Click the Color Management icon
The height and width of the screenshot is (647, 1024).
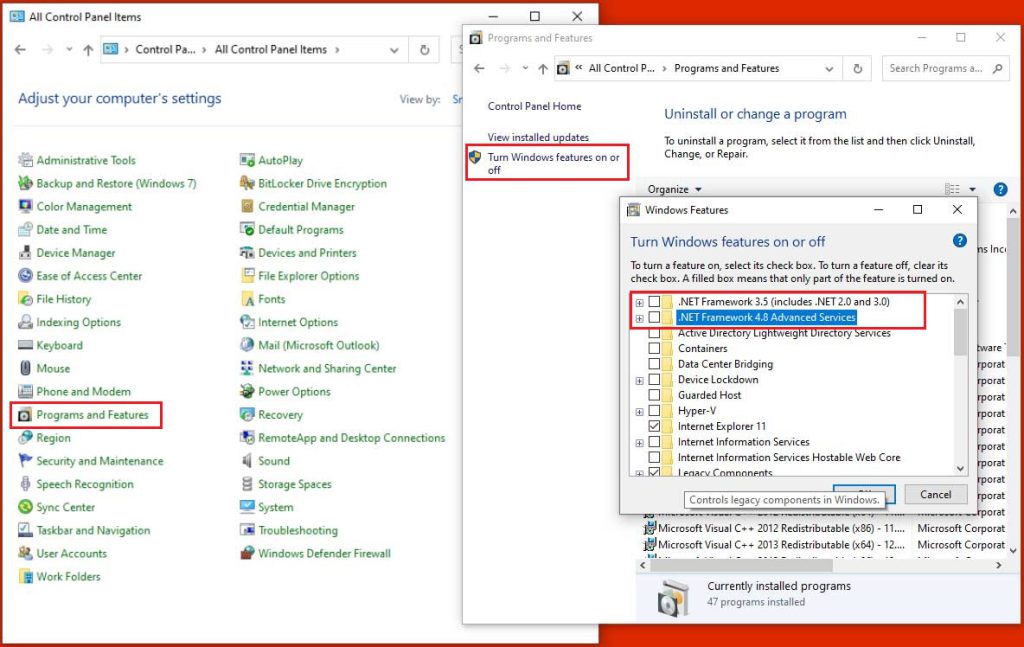click(x=25, y=206)
